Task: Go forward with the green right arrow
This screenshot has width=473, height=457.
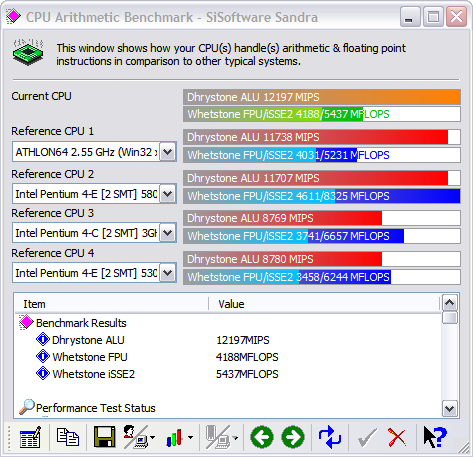Action: coord(293,437)
